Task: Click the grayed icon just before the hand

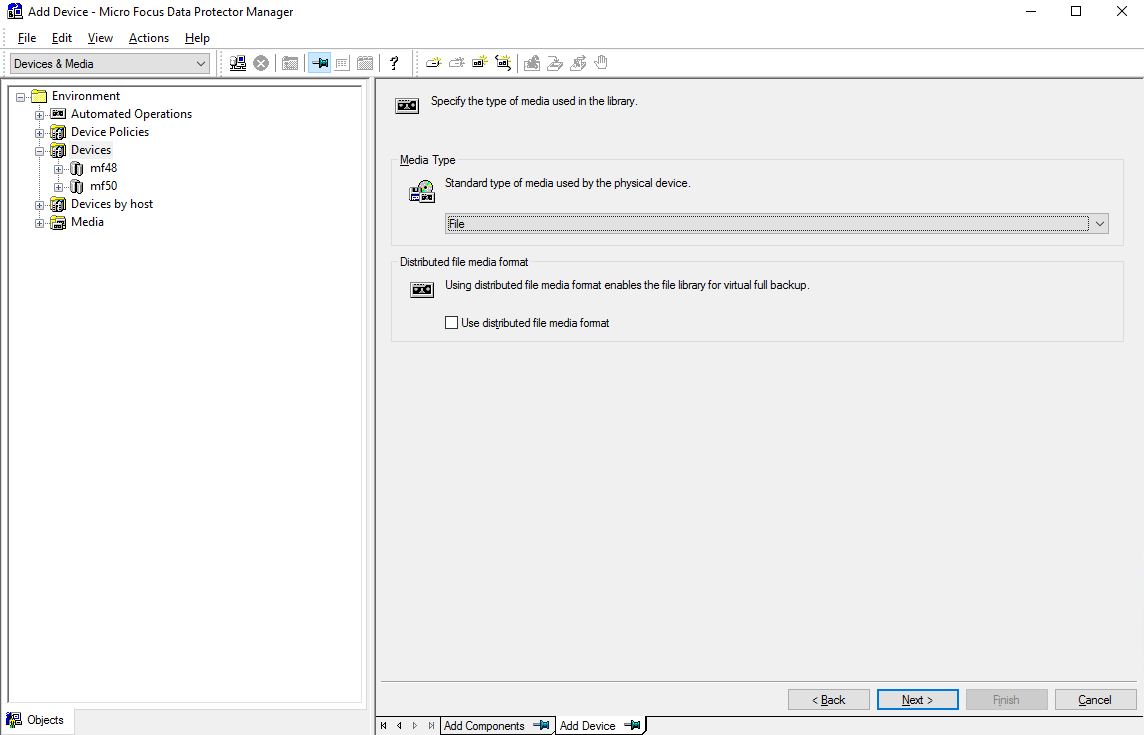Action: [578, 63]
